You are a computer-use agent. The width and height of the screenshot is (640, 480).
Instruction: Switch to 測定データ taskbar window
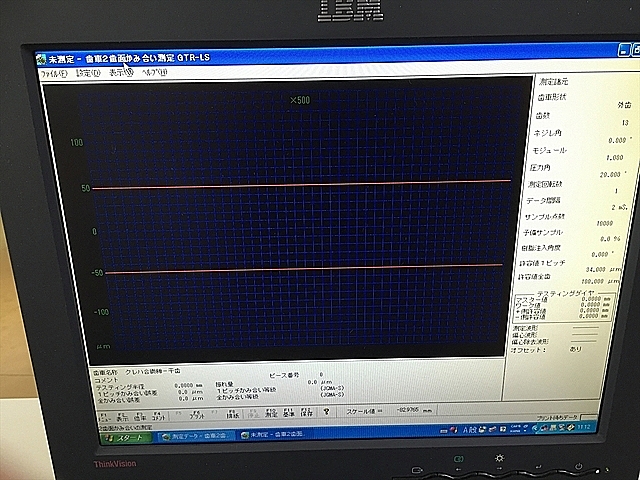pos(195,436)
